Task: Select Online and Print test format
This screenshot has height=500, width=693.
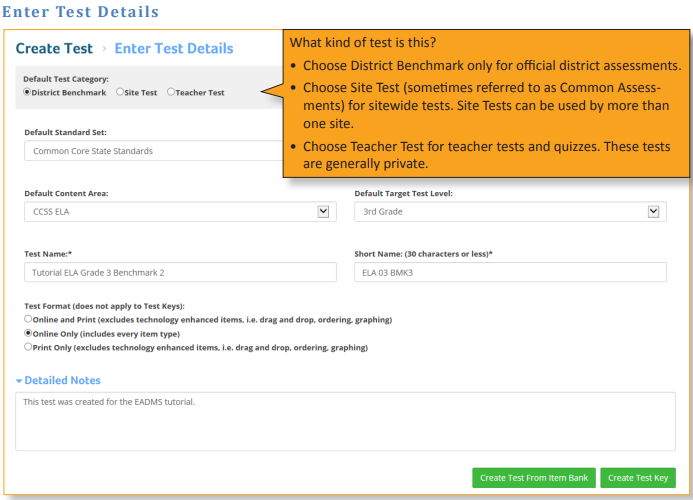Action: [28, 319]
